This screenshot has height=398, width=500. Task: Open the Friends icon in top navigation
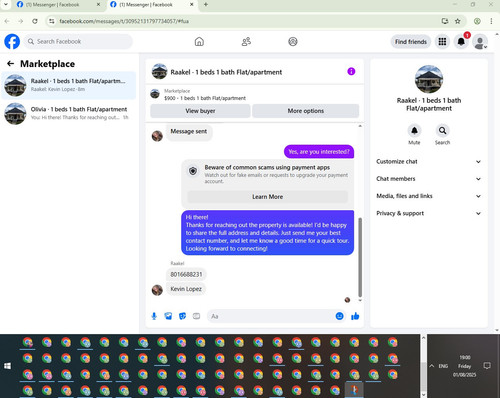tap(246, 42)
